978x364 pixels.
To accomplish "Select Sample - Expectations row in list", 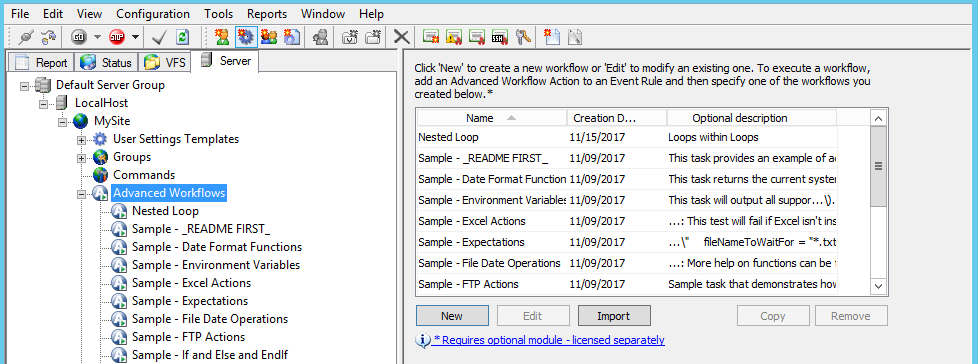I will (627, 242).
